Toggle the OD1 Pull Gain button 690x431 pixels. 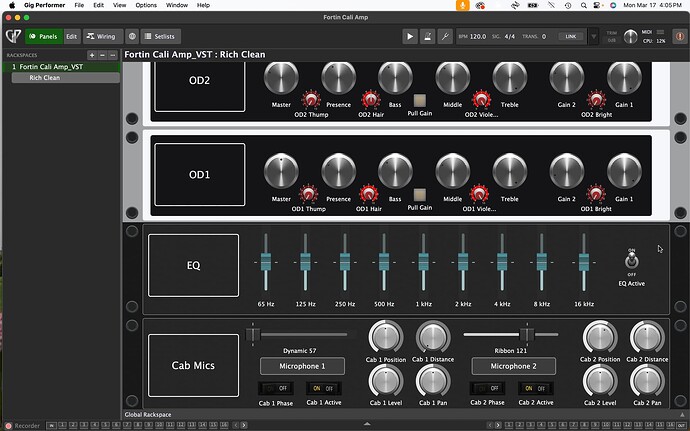420,195
